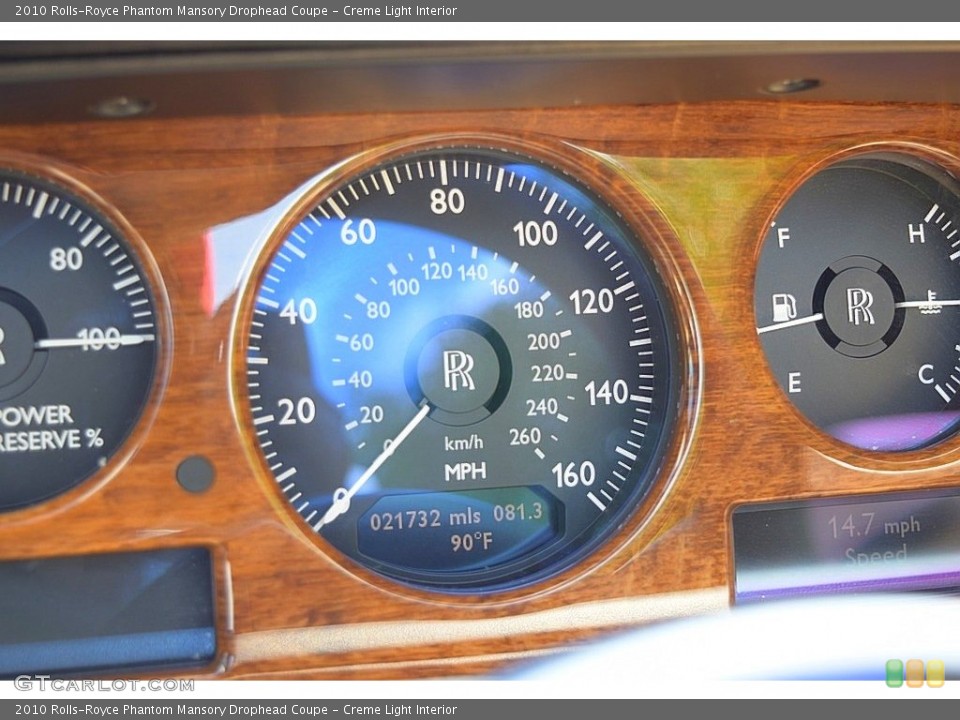Click the 60 mark on the outer MPH scale
Screen dimensions: 960x720
click(358, 232)
